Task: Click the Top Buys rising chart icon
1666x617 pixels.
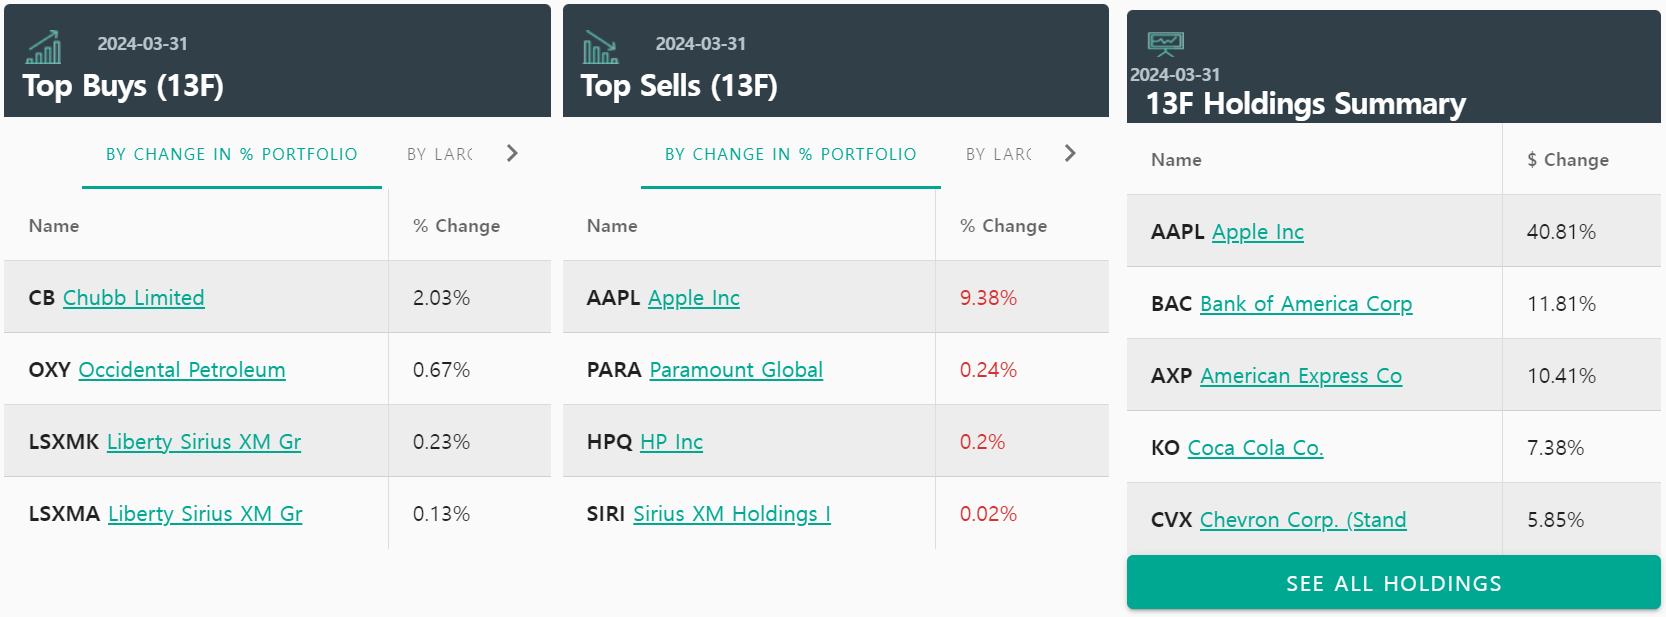Action: [44, 46]
